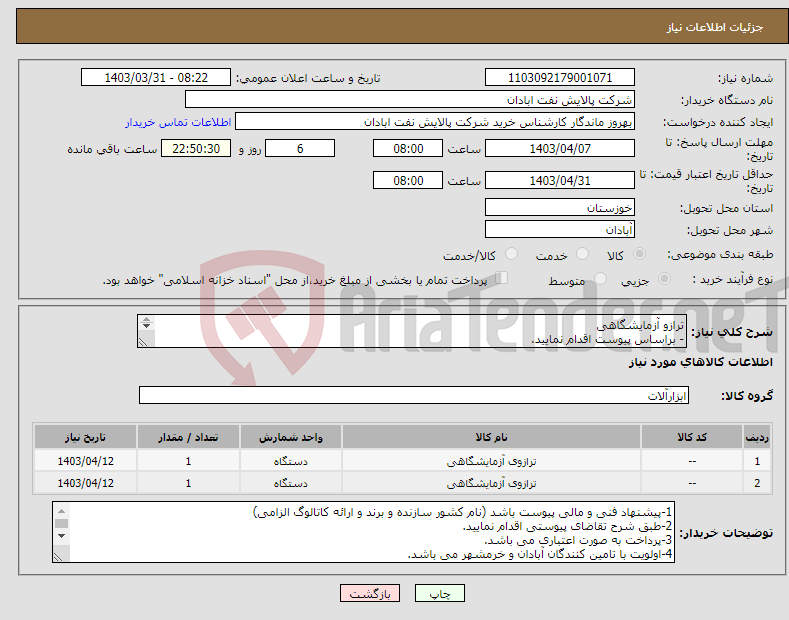Click scrollbar thumb in توضیحات خریدار box
This screenshot has width=789, height=620.
coord(61,523)
